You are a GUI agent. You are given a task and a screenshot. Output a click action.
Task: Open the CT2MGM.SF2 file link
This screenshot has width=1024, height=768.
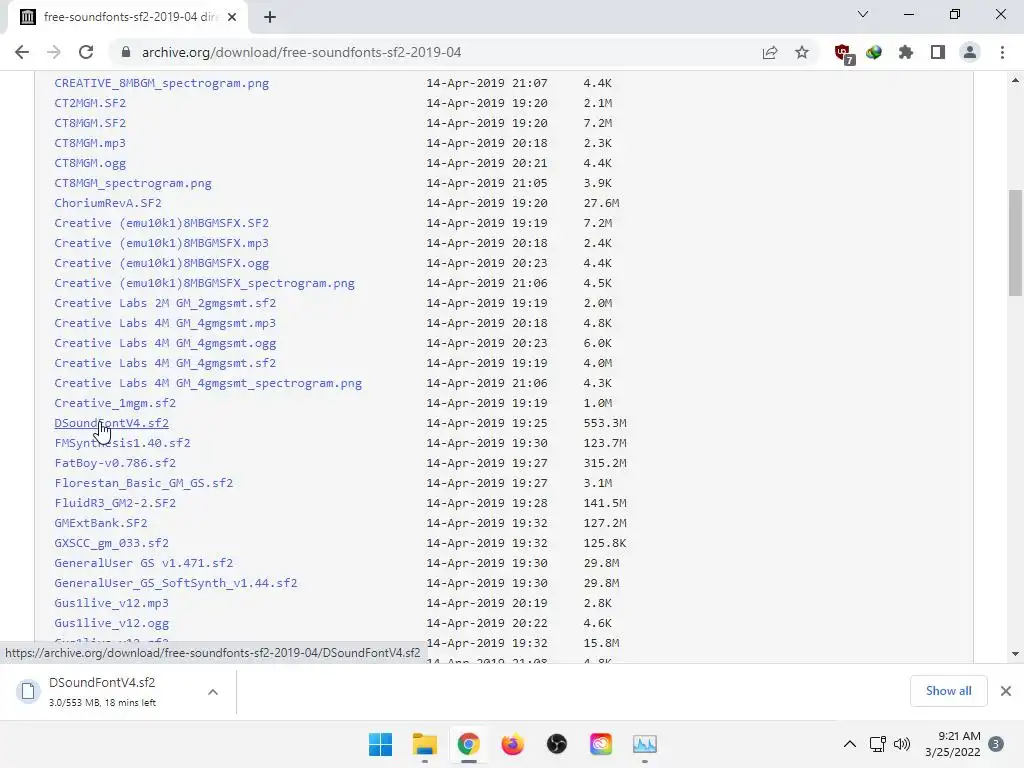point(90,103)
